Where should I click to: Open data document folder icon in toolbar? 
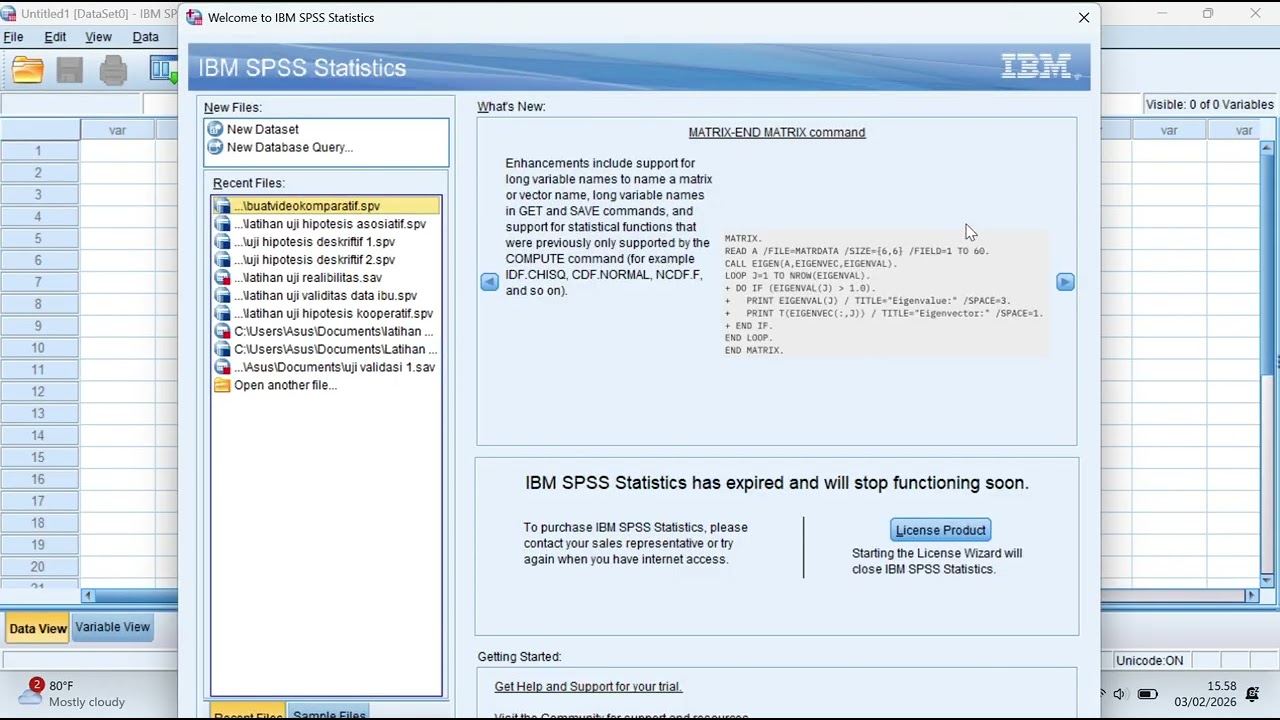click(28, 69)
